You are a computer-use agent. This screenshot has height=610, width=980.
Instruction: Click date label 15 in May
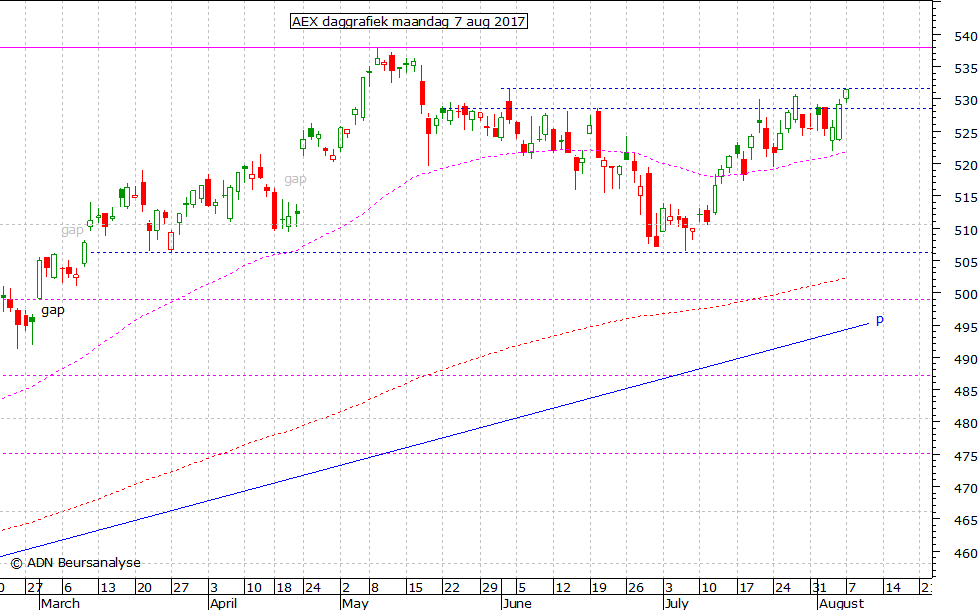pyautogui.click(x=415, y=588)
